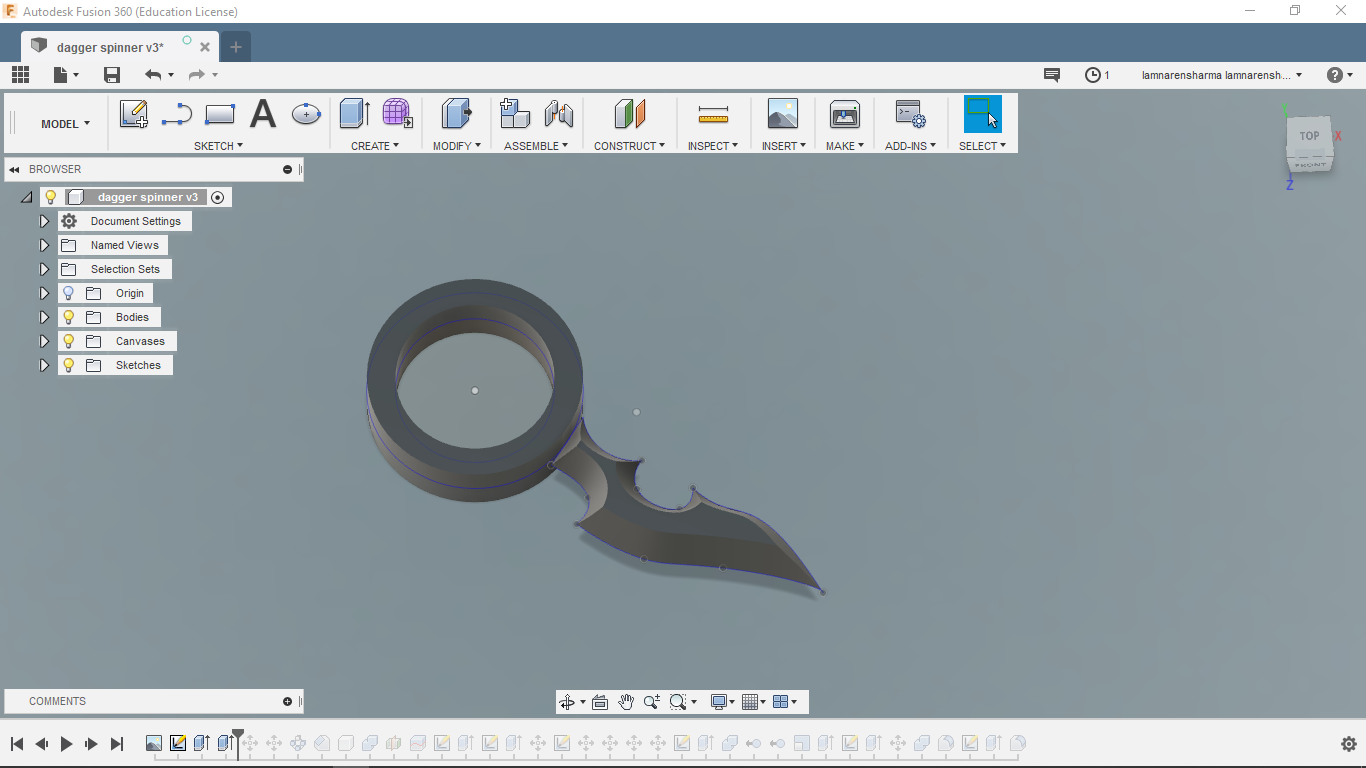1366x768 pixels.
Task: Click the Look At tool
Action: [600, 702]
